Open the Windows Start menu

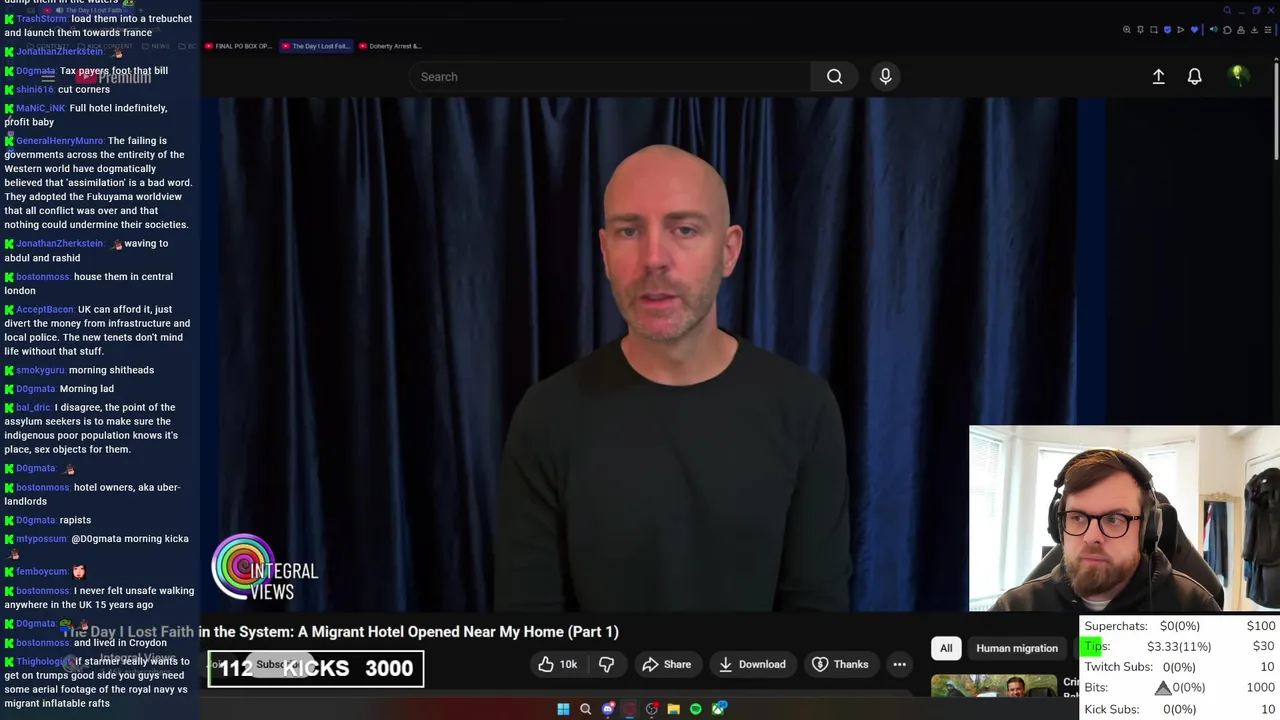[563, 709]
